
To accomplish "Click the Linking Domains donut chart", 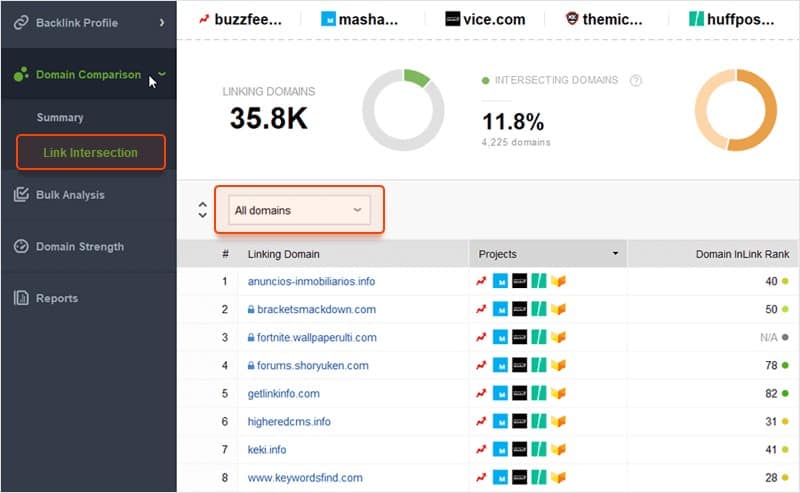I will 403,110.
